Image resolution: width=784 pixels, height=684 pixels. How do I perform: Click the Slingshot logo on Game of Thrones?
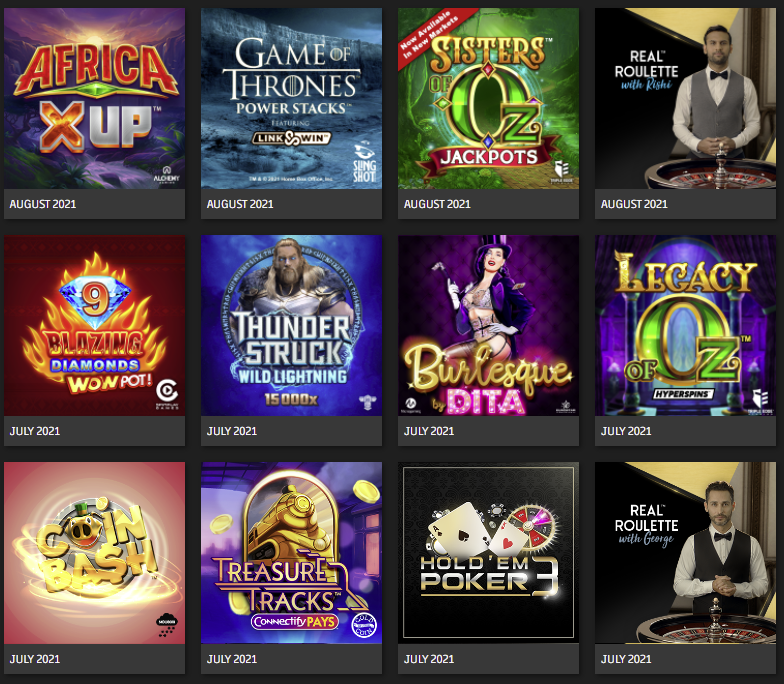click(x=364, y=164)
